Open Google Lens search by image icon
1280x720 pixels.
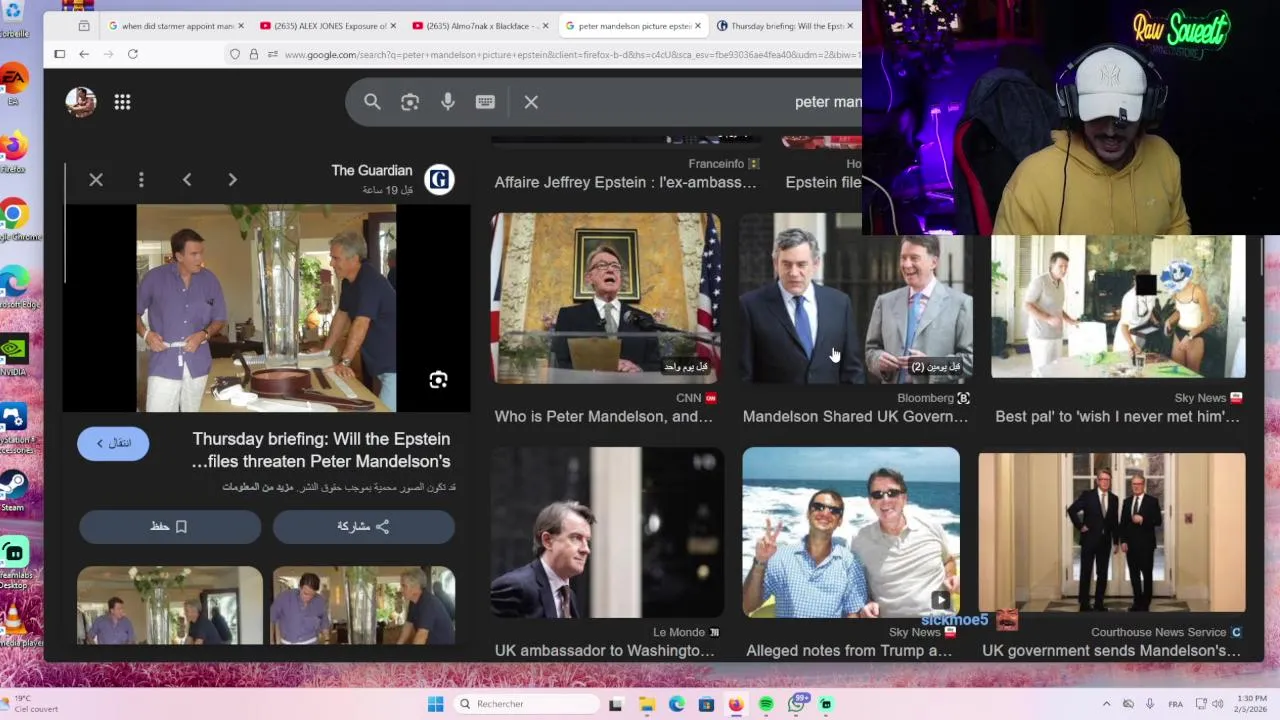coord(410,102)
